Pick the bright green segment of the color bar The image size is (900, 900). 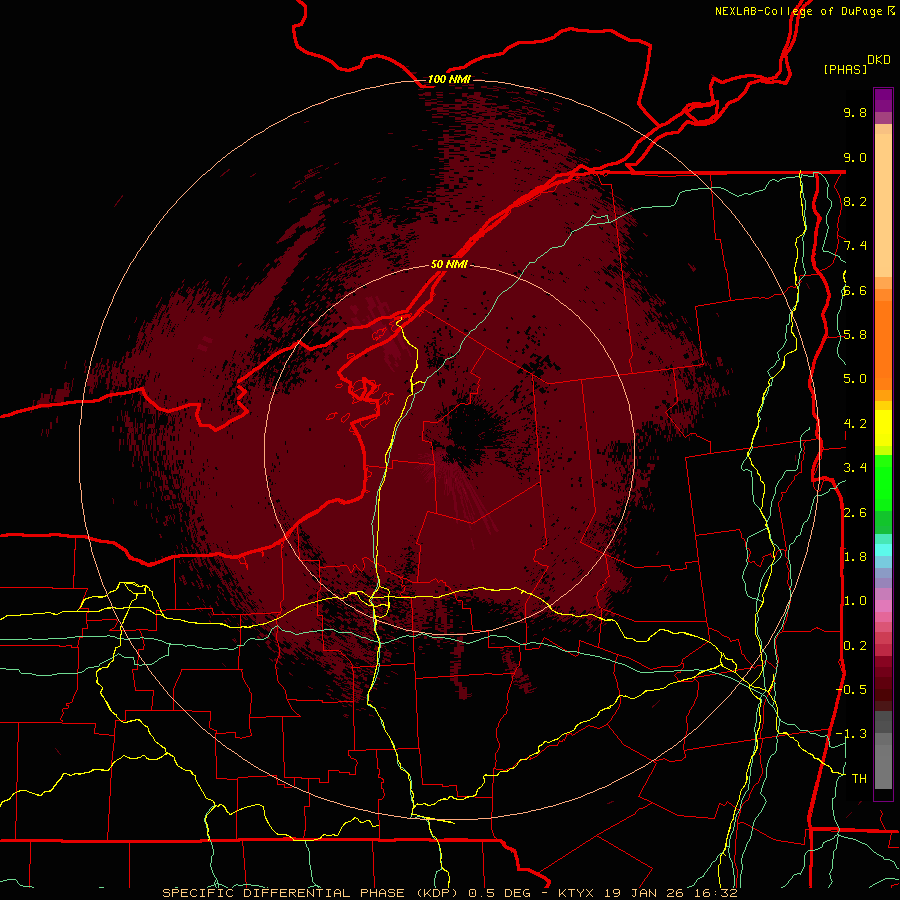coord(883,482)
